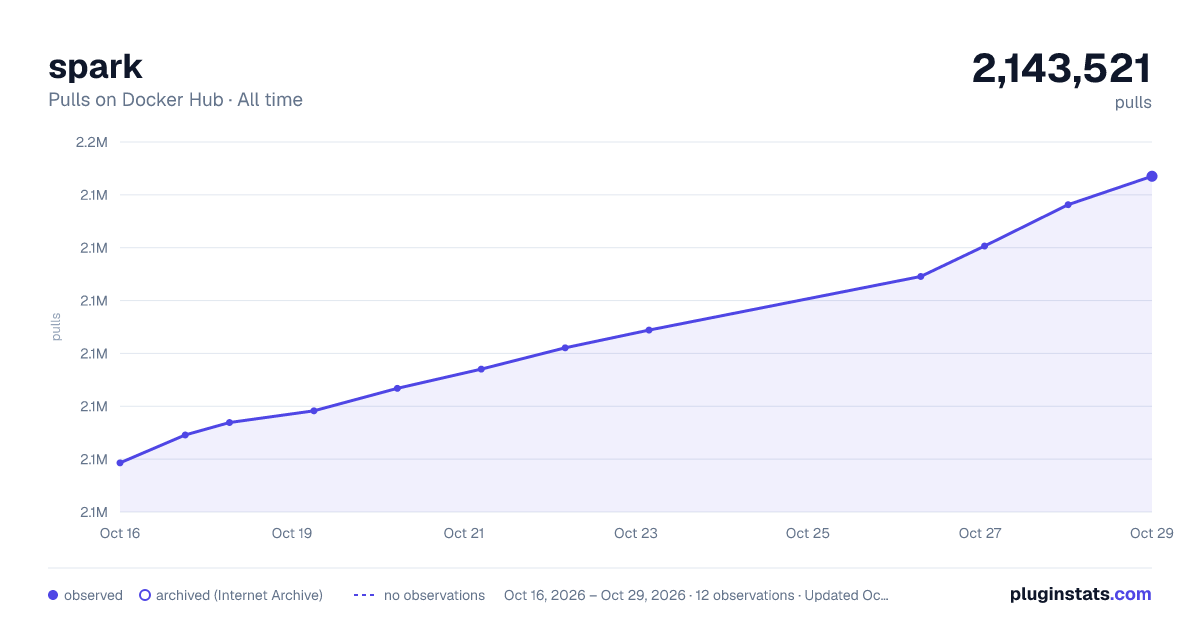Select the first data point at the chart's left edge

(120, 463)
